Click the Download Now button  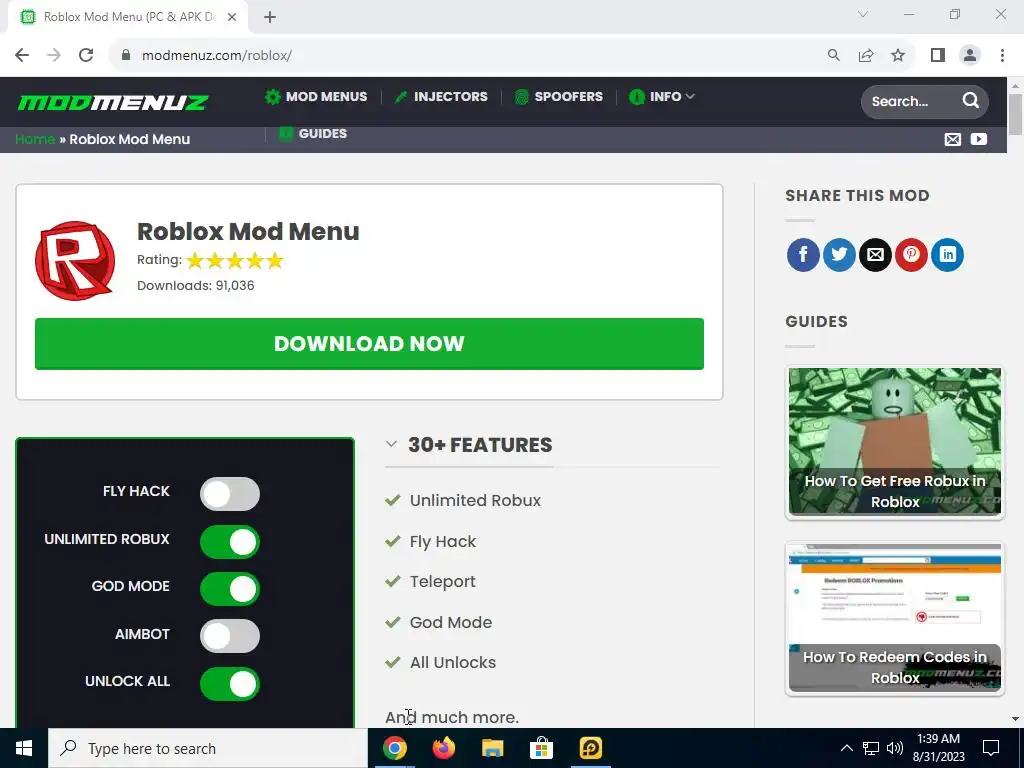pos(369,344)
